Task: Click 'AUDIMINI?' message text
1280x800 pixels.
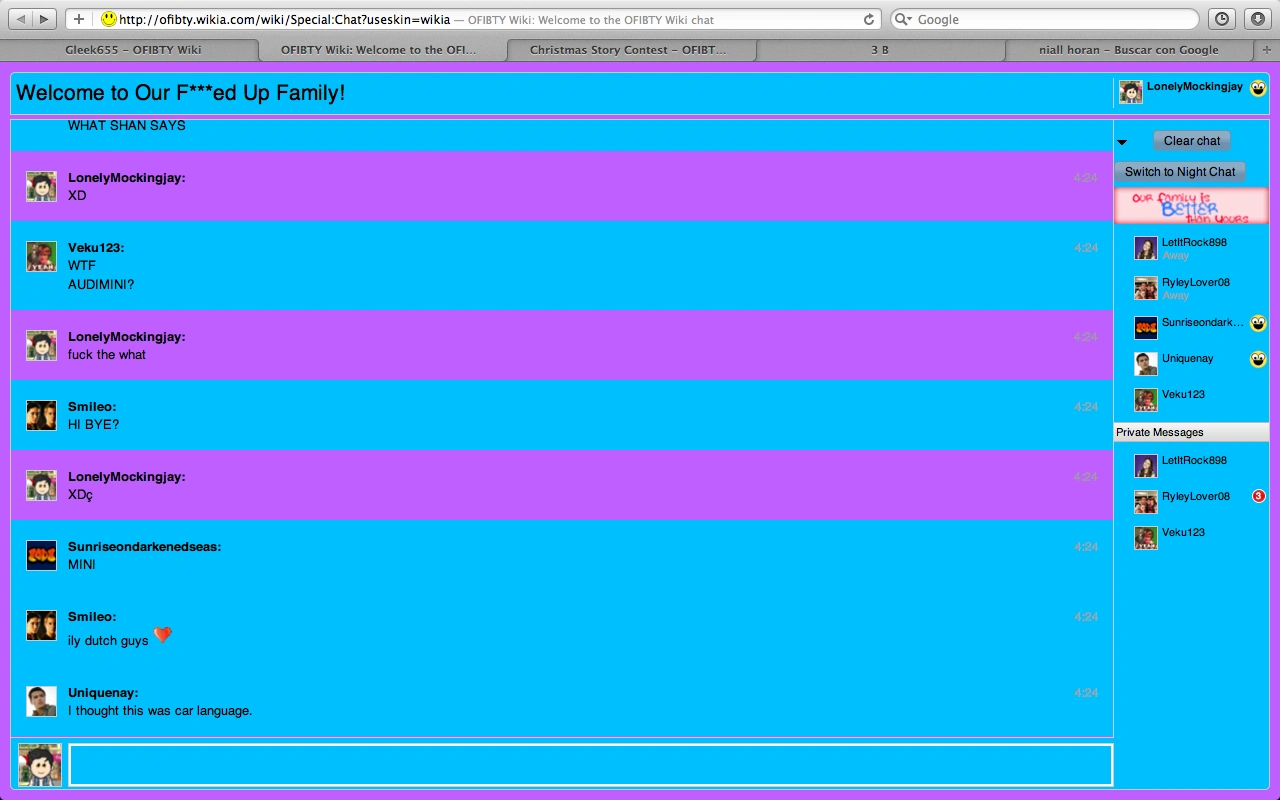Action: click(x=101, y=285)
